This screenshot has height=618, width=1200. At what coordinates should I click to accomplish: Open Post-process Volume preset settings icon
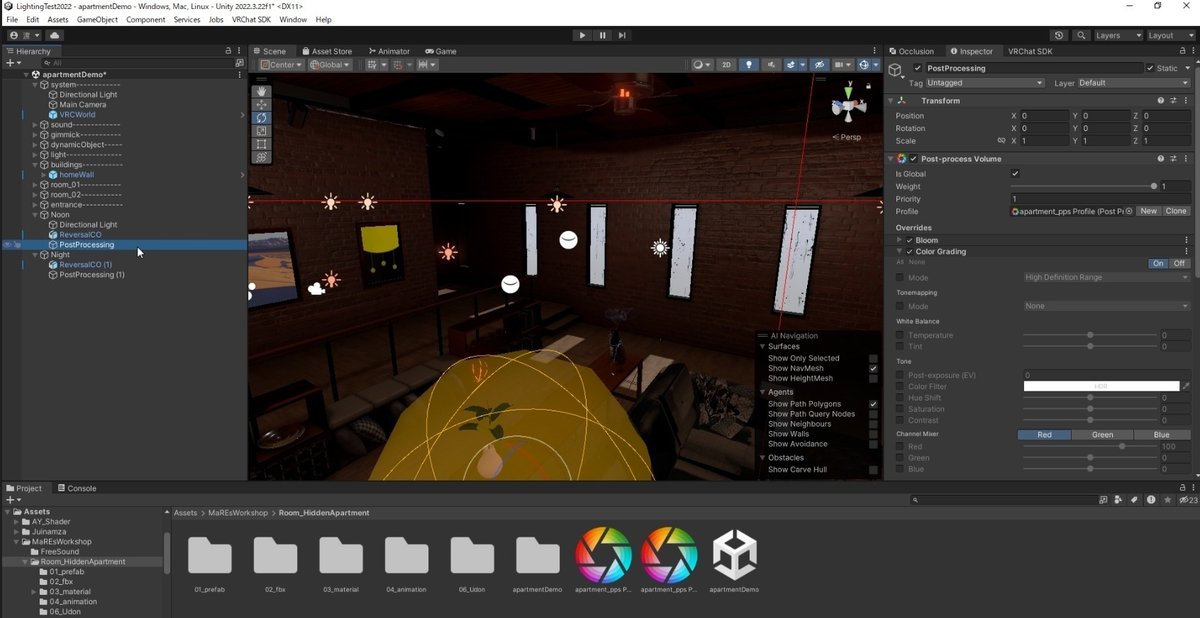click(x=1173, y=158)
